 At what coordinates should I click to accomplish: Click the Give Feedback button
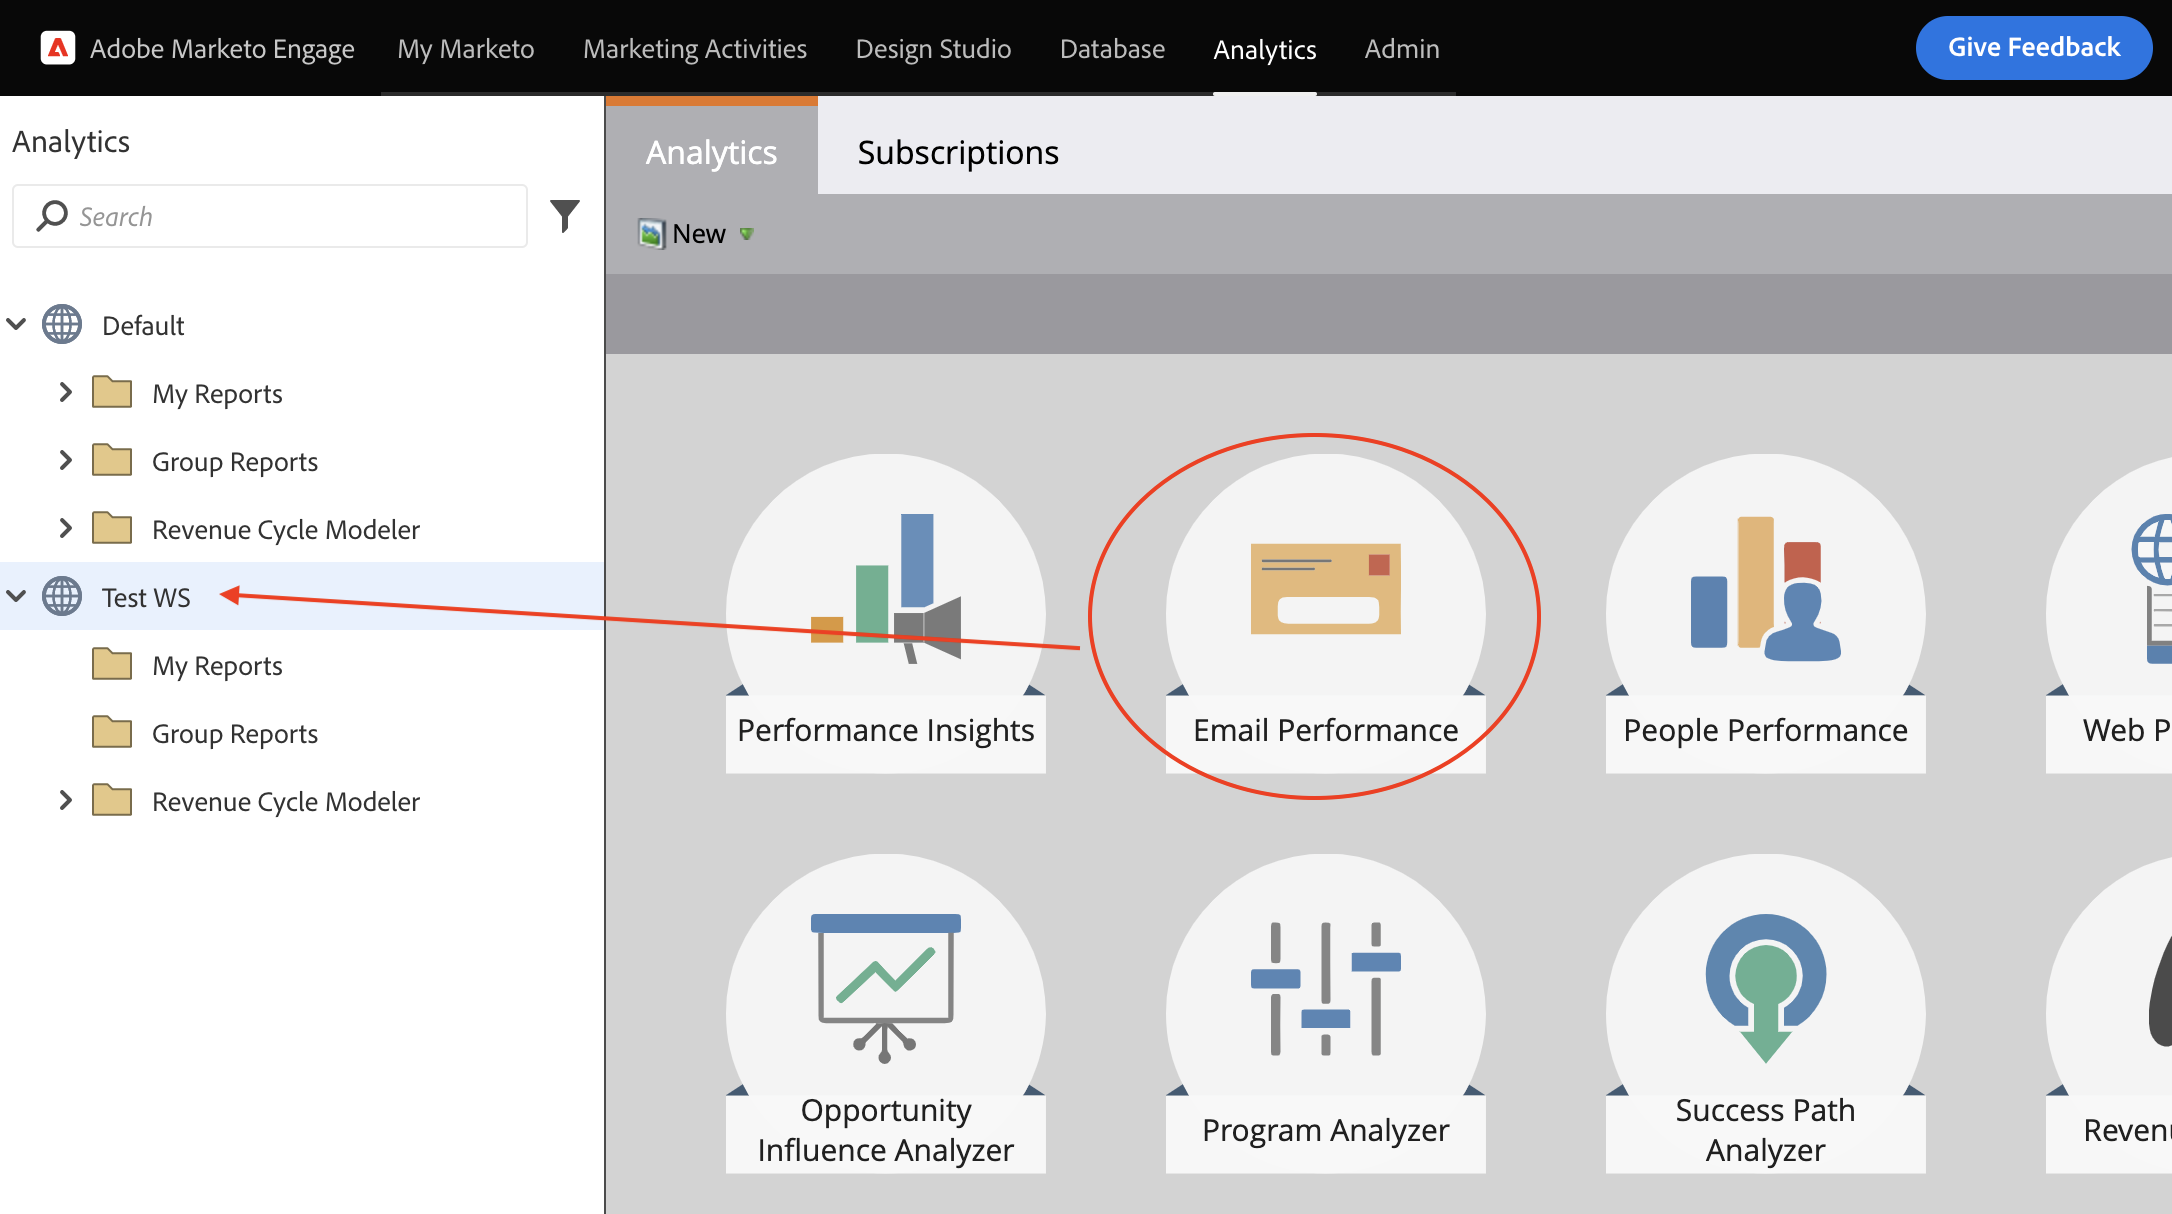[2033, 46]
